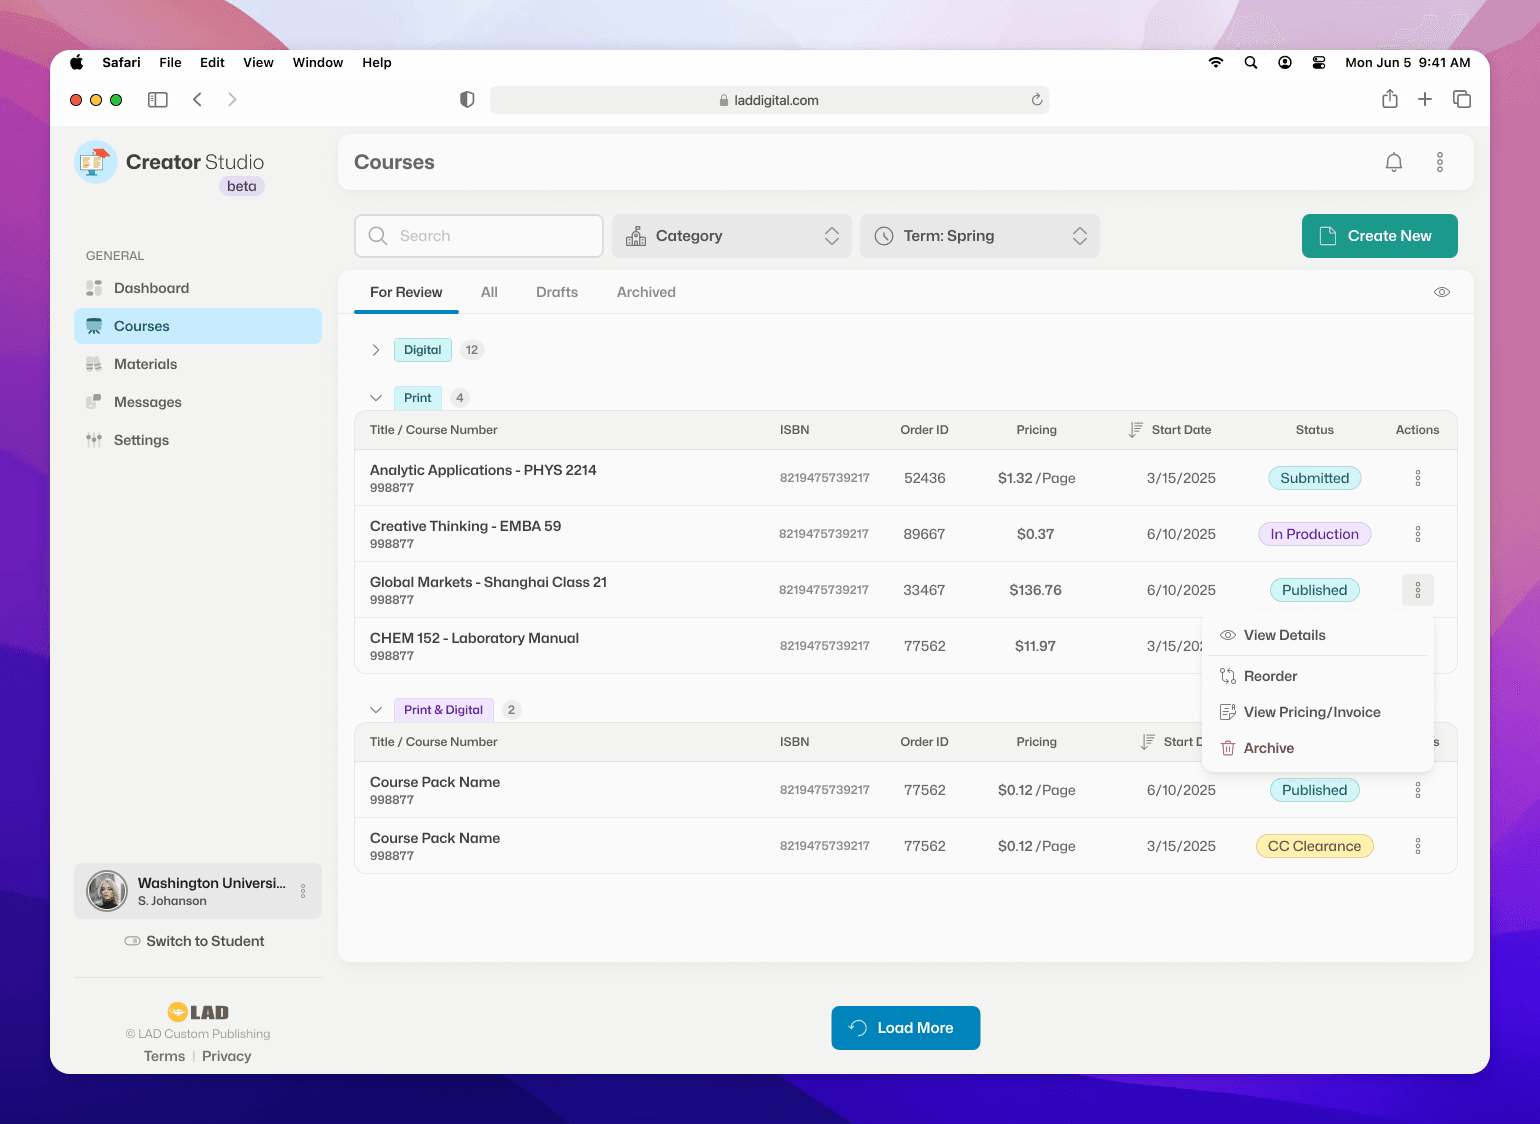Open actions menu for Creative Thinking row
The width and height of the screenshot is (1540, 1124).
click(x=1417, y=534)
